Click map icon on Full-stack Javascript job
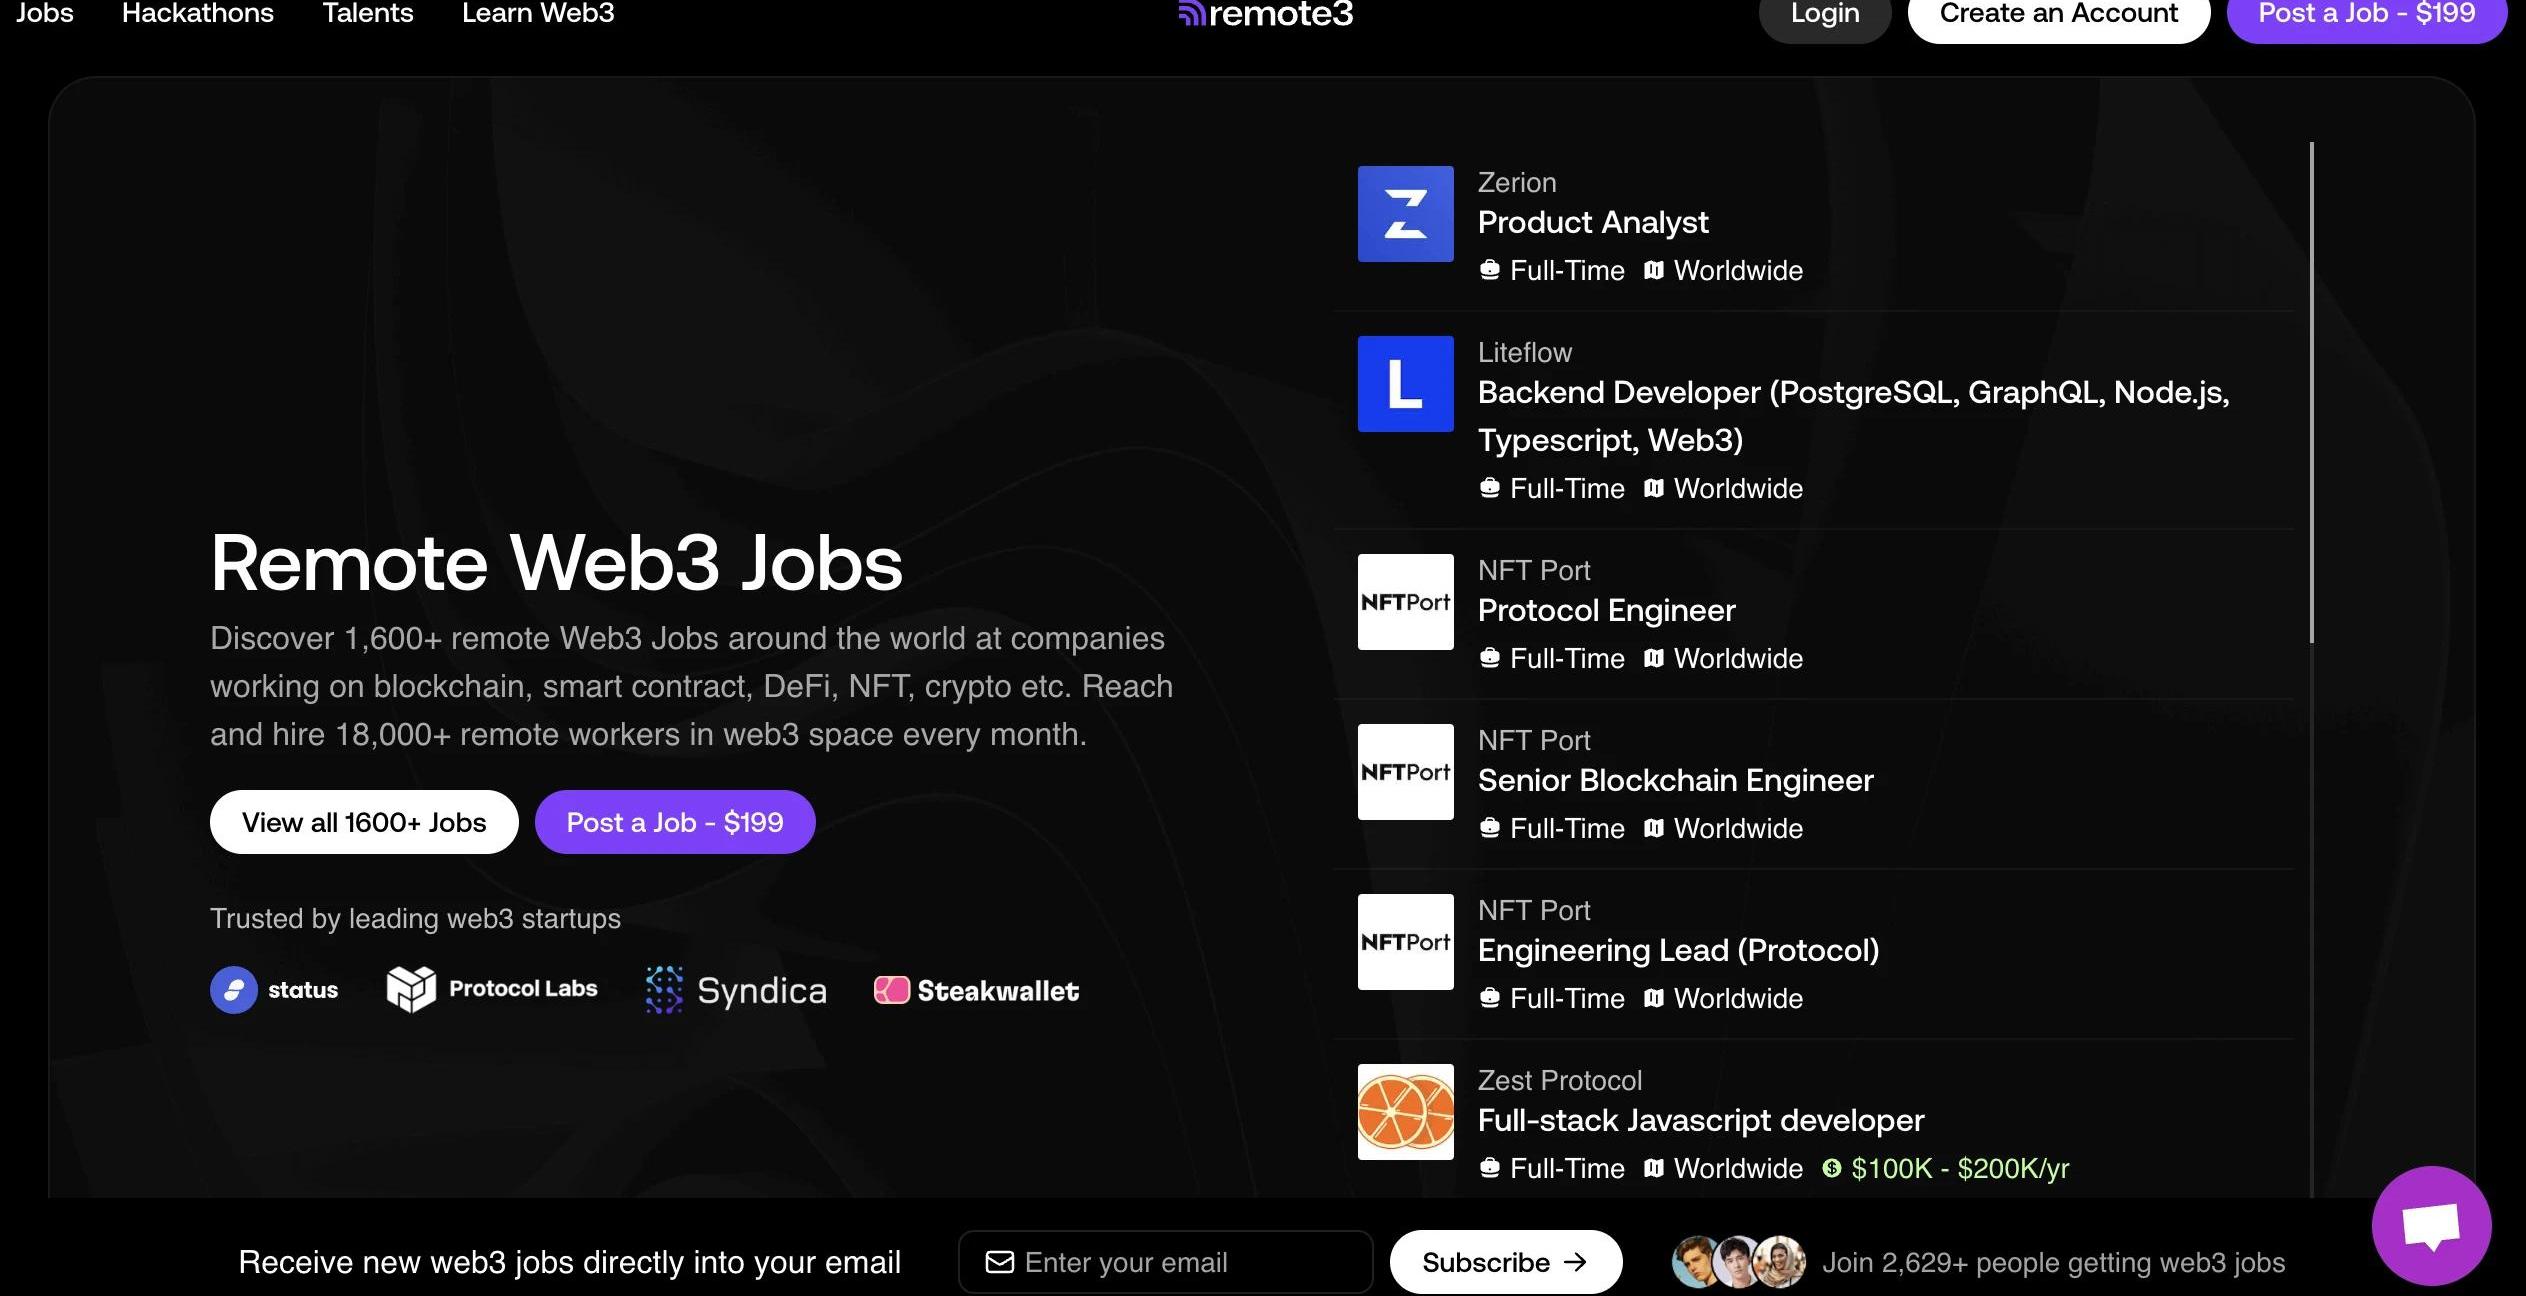The width and height of the screenshot is (2526, 1296). click(1653, 1168)
